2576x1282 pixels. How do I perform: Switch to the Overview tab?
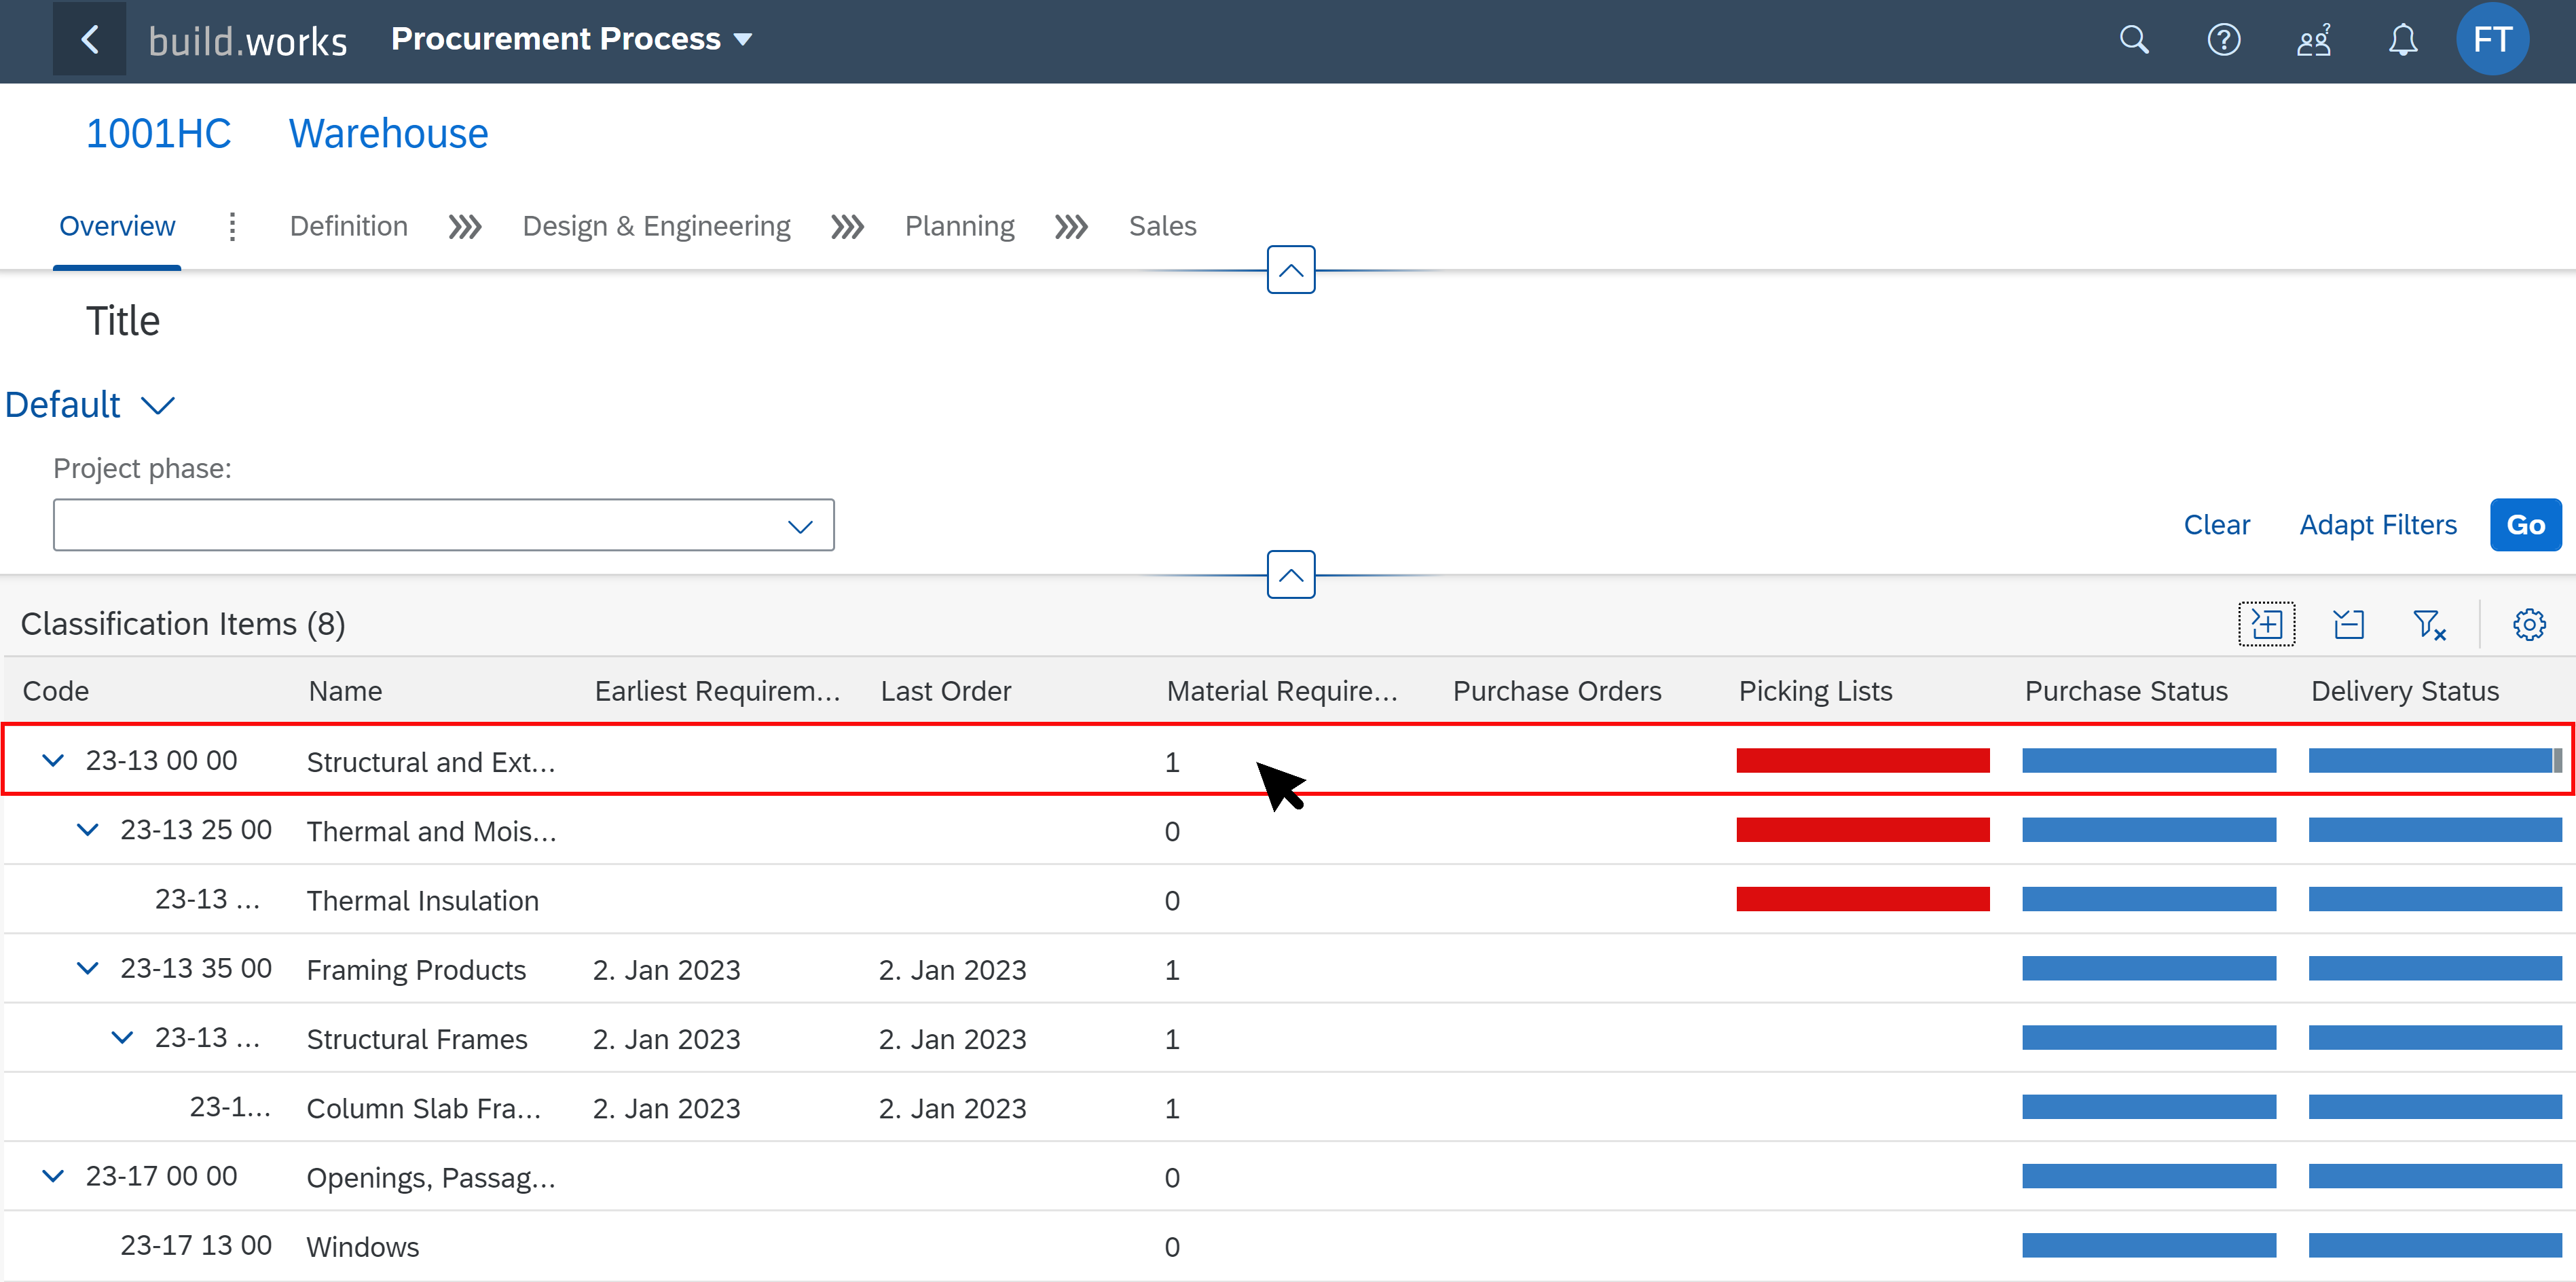coord(117,227)
